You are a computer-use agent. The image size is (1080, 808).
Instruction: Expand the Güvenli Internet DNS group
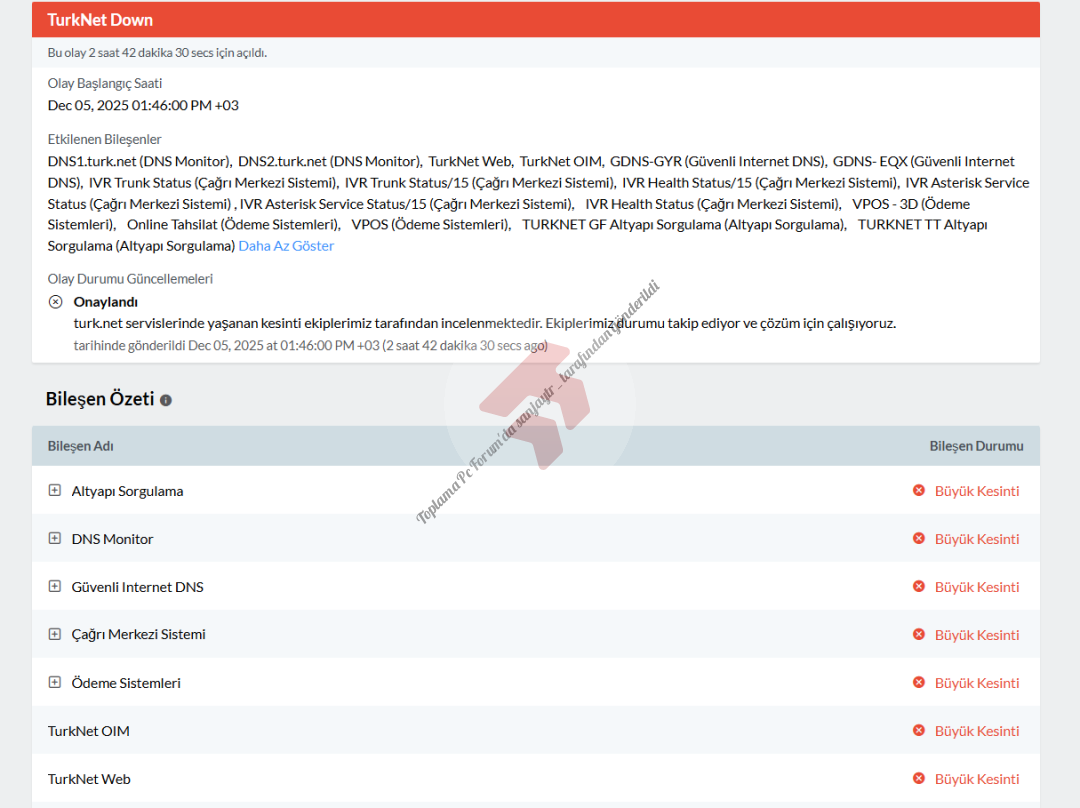55,586
